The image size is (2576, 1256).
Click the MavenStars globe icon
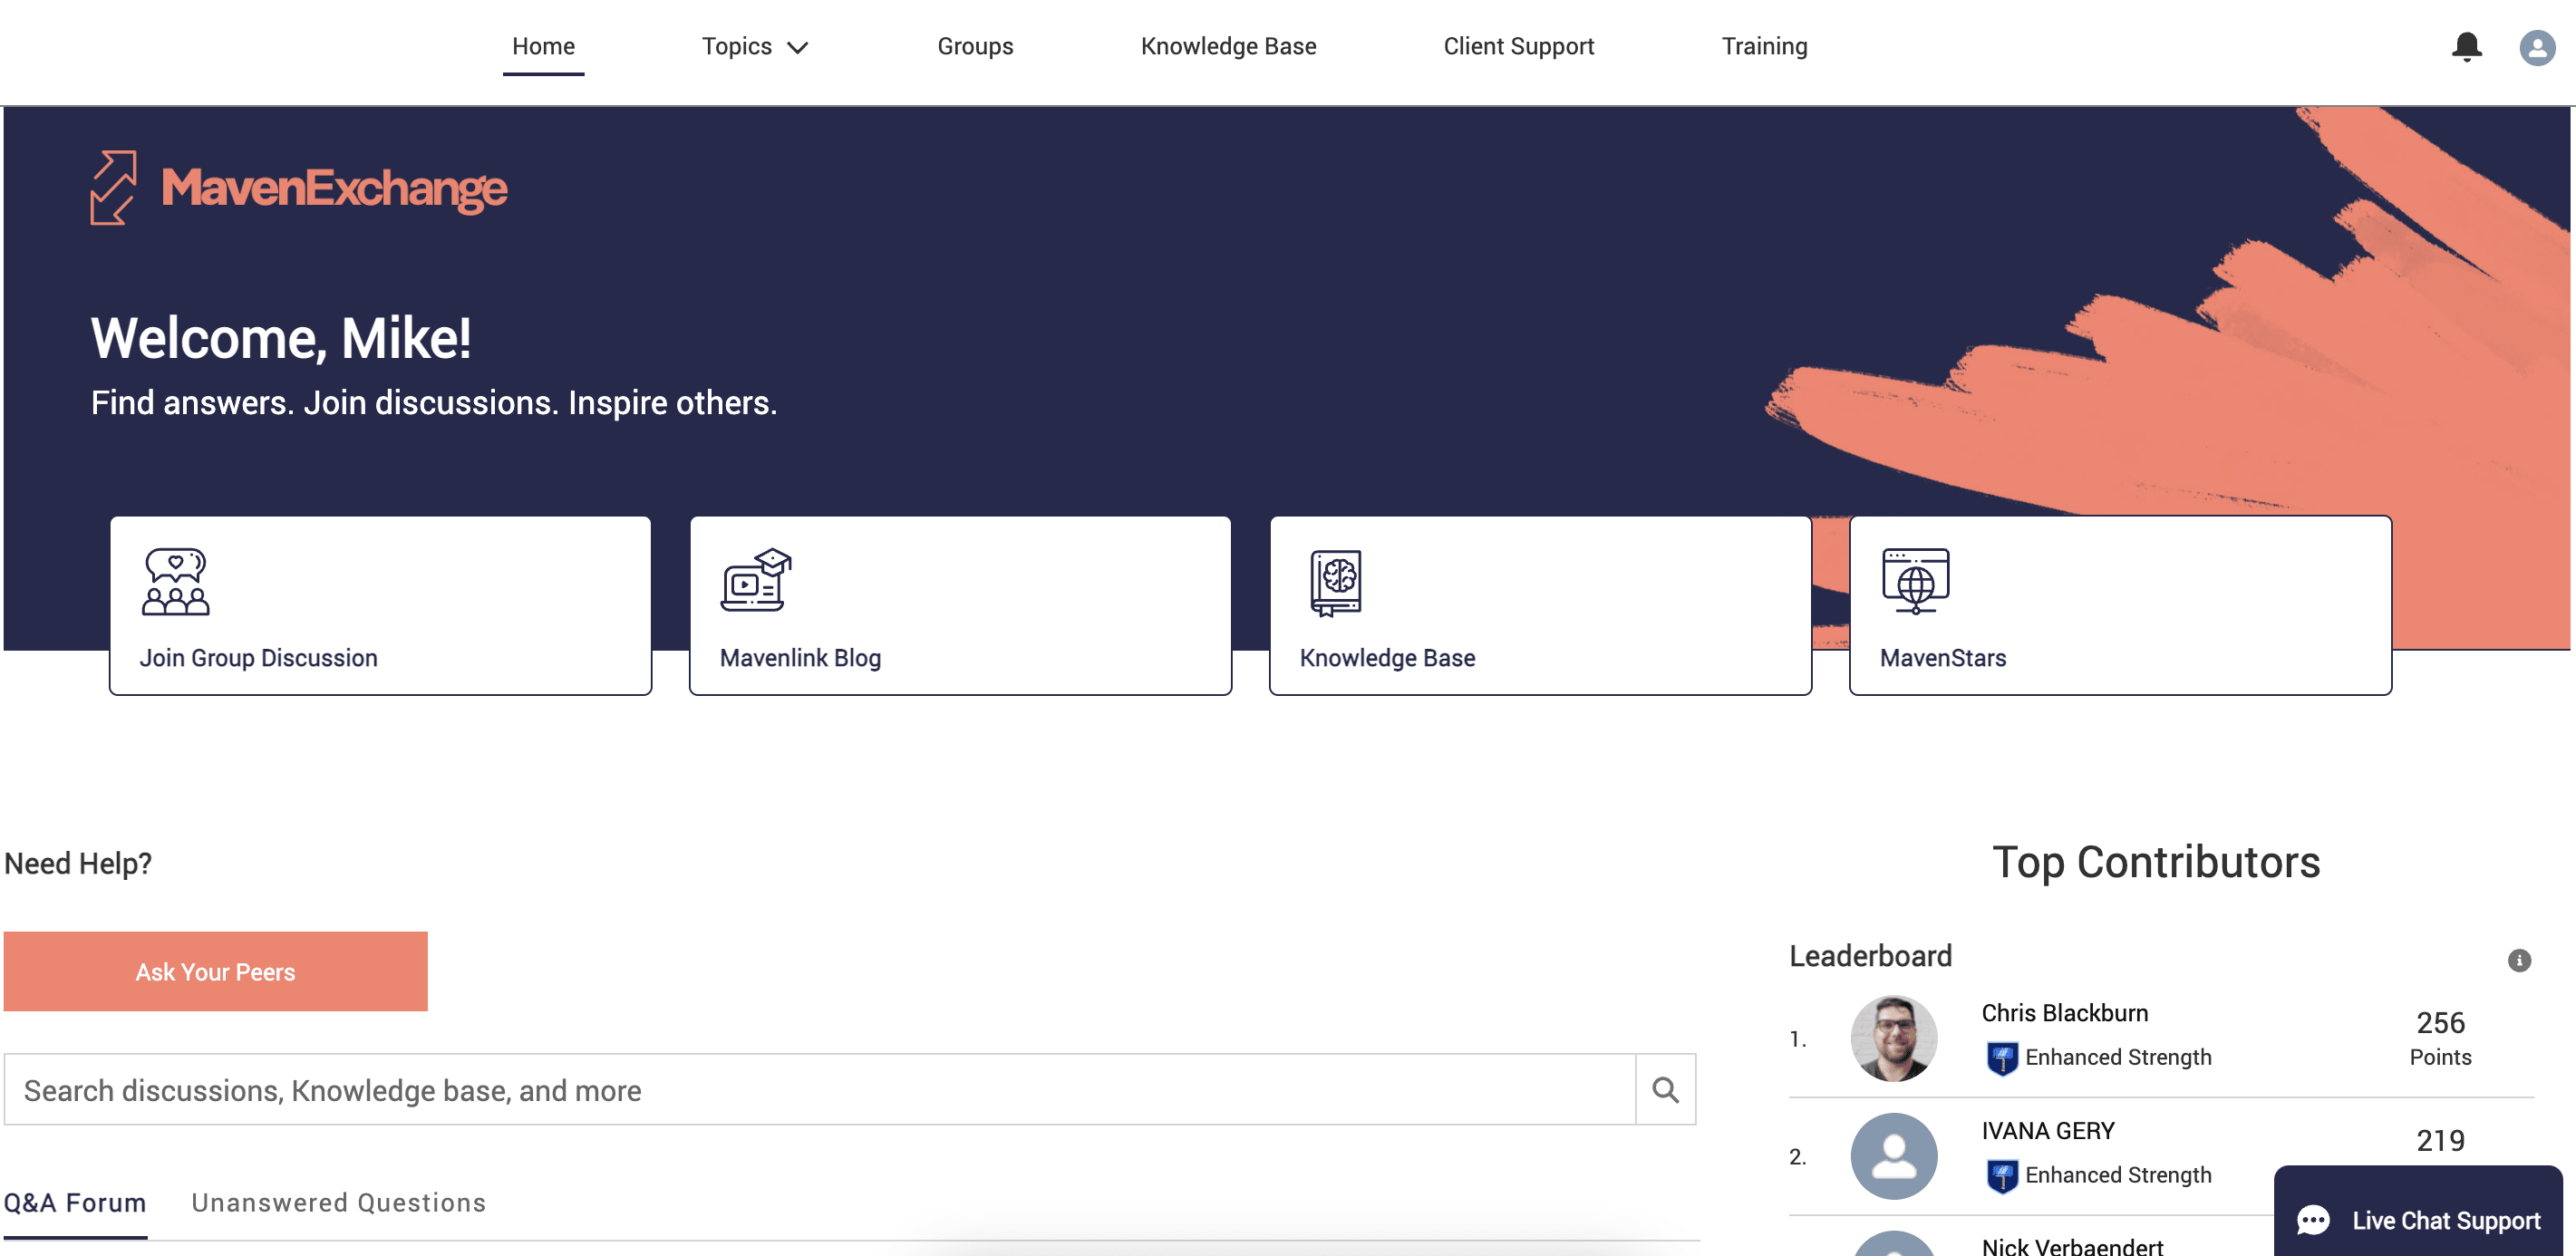click(1915, 581)
